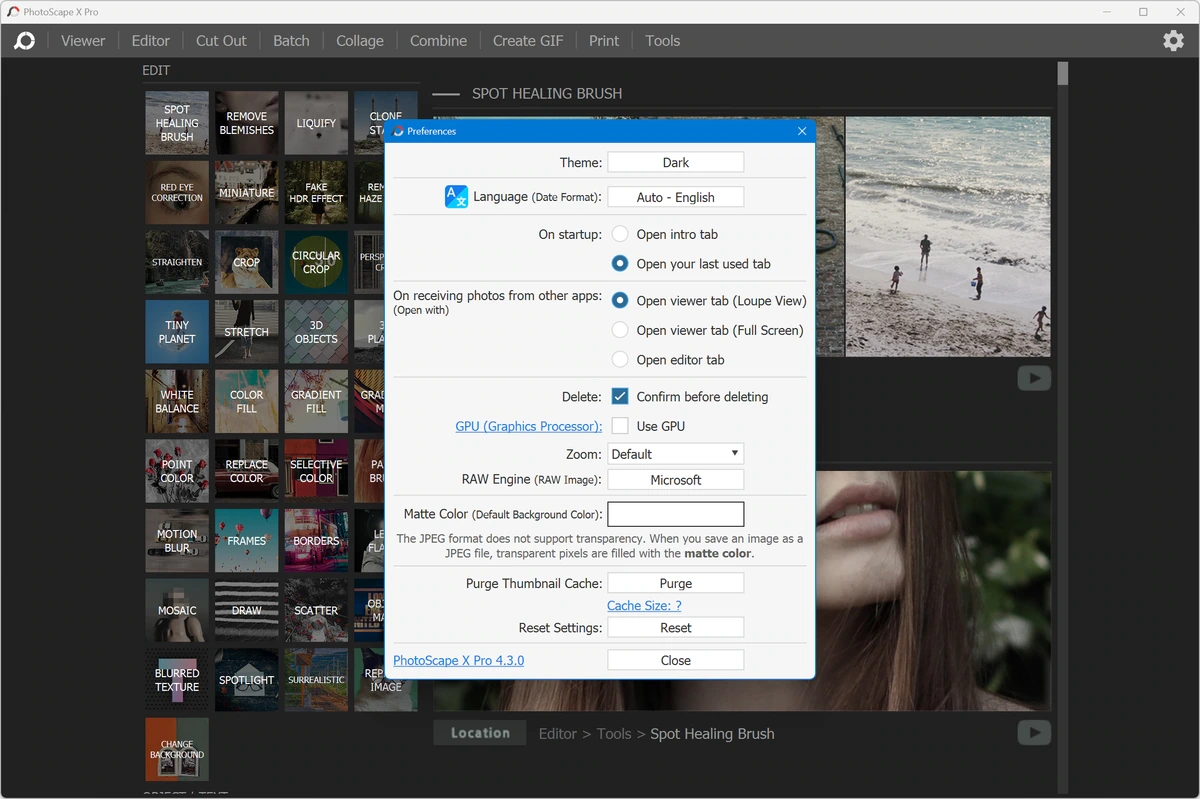Open the PhotoScape X Pro 4.3.0 link

coord(459,660)
